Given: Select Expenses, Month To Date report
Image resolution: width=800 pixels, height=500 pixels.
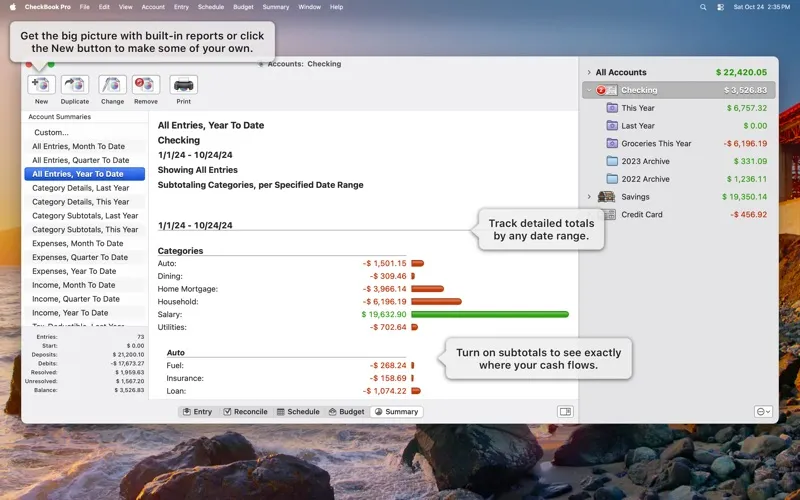Looking at the screenshot, I should (85, 243).
